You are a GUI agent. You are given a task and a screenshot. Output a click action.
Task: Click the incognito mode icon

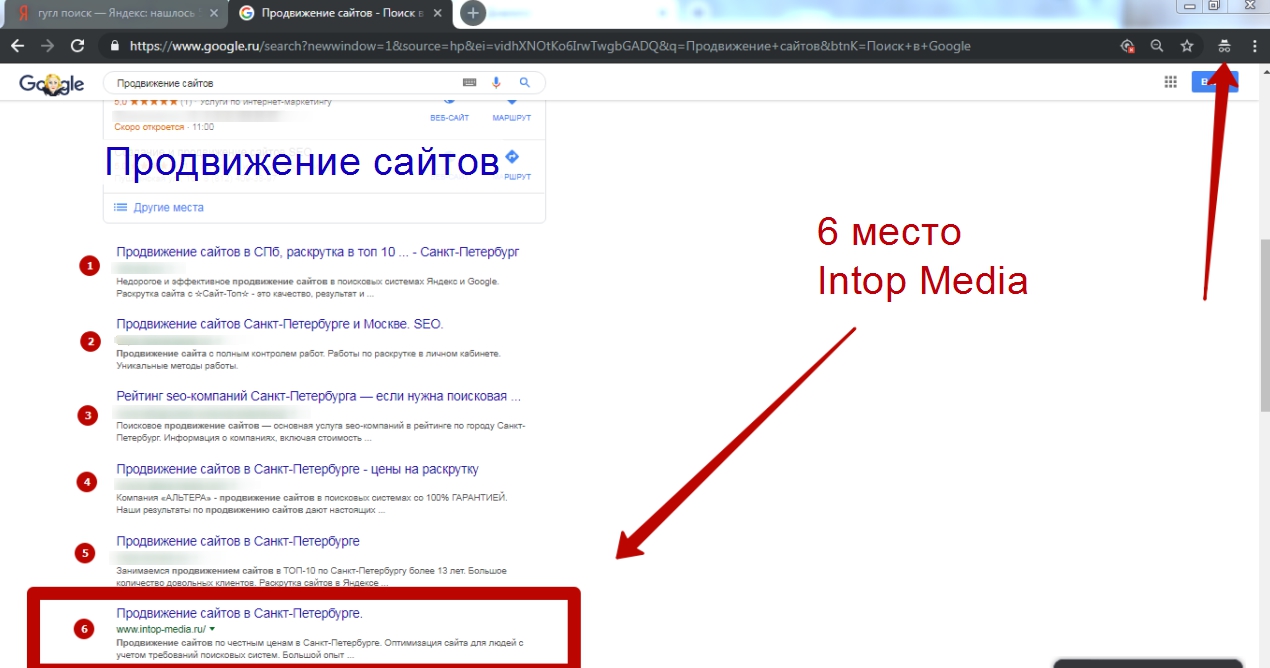(x=1223, y=46)
